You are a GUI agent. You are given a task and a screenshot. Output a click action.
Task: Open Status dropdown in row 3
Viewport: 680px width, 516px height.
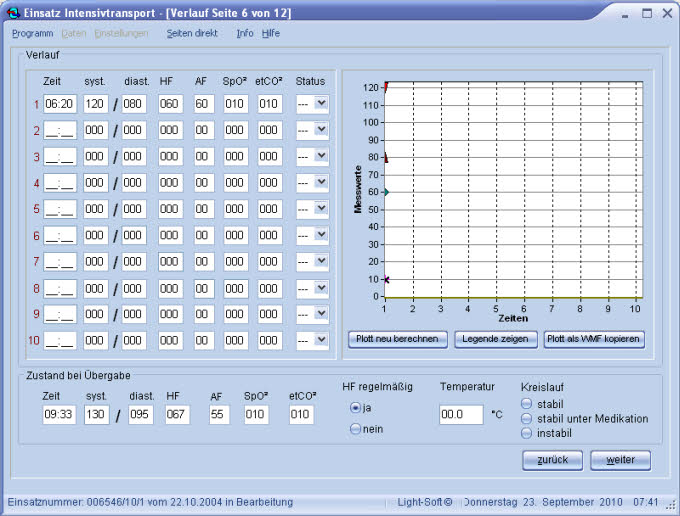click(x=321, y=156)
